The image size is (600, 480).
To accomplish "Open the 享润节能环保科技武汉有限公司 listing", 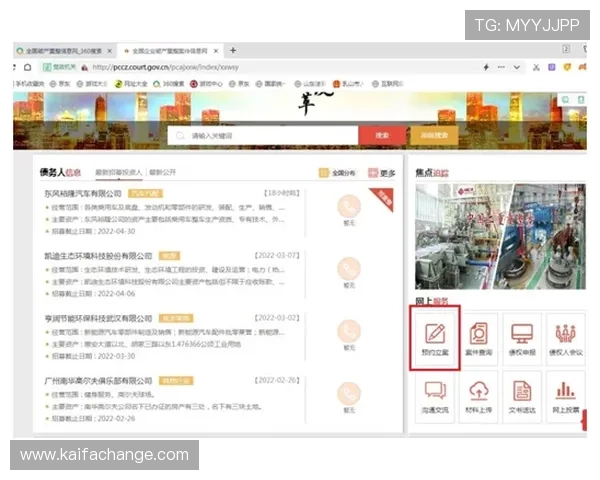I will pyautogui.click(x=98, y=318).
